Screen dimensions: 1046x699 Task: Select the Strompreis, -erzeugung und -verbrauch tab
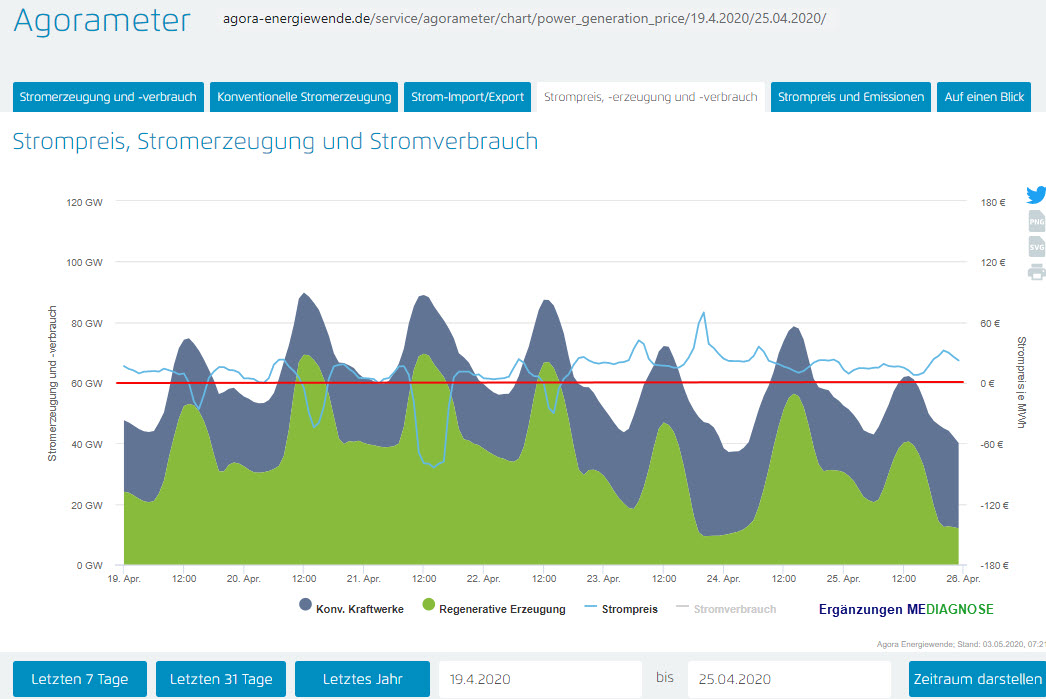tap(650, 97)
